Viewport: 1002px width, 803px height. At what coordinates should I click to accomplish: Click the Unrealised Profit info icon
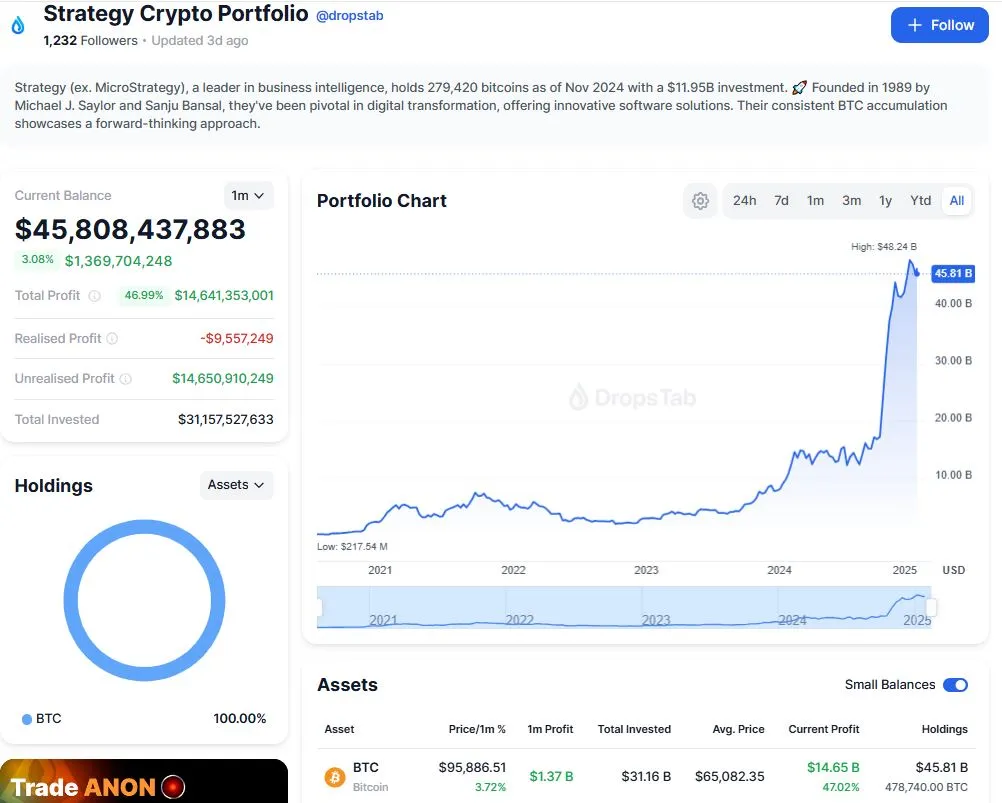[126, 379]
